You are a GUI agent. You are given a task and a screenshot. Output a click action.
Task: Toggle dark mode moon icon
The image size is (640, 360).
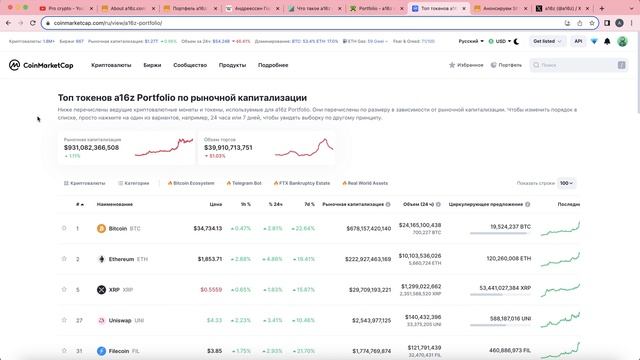click(516, 41)
